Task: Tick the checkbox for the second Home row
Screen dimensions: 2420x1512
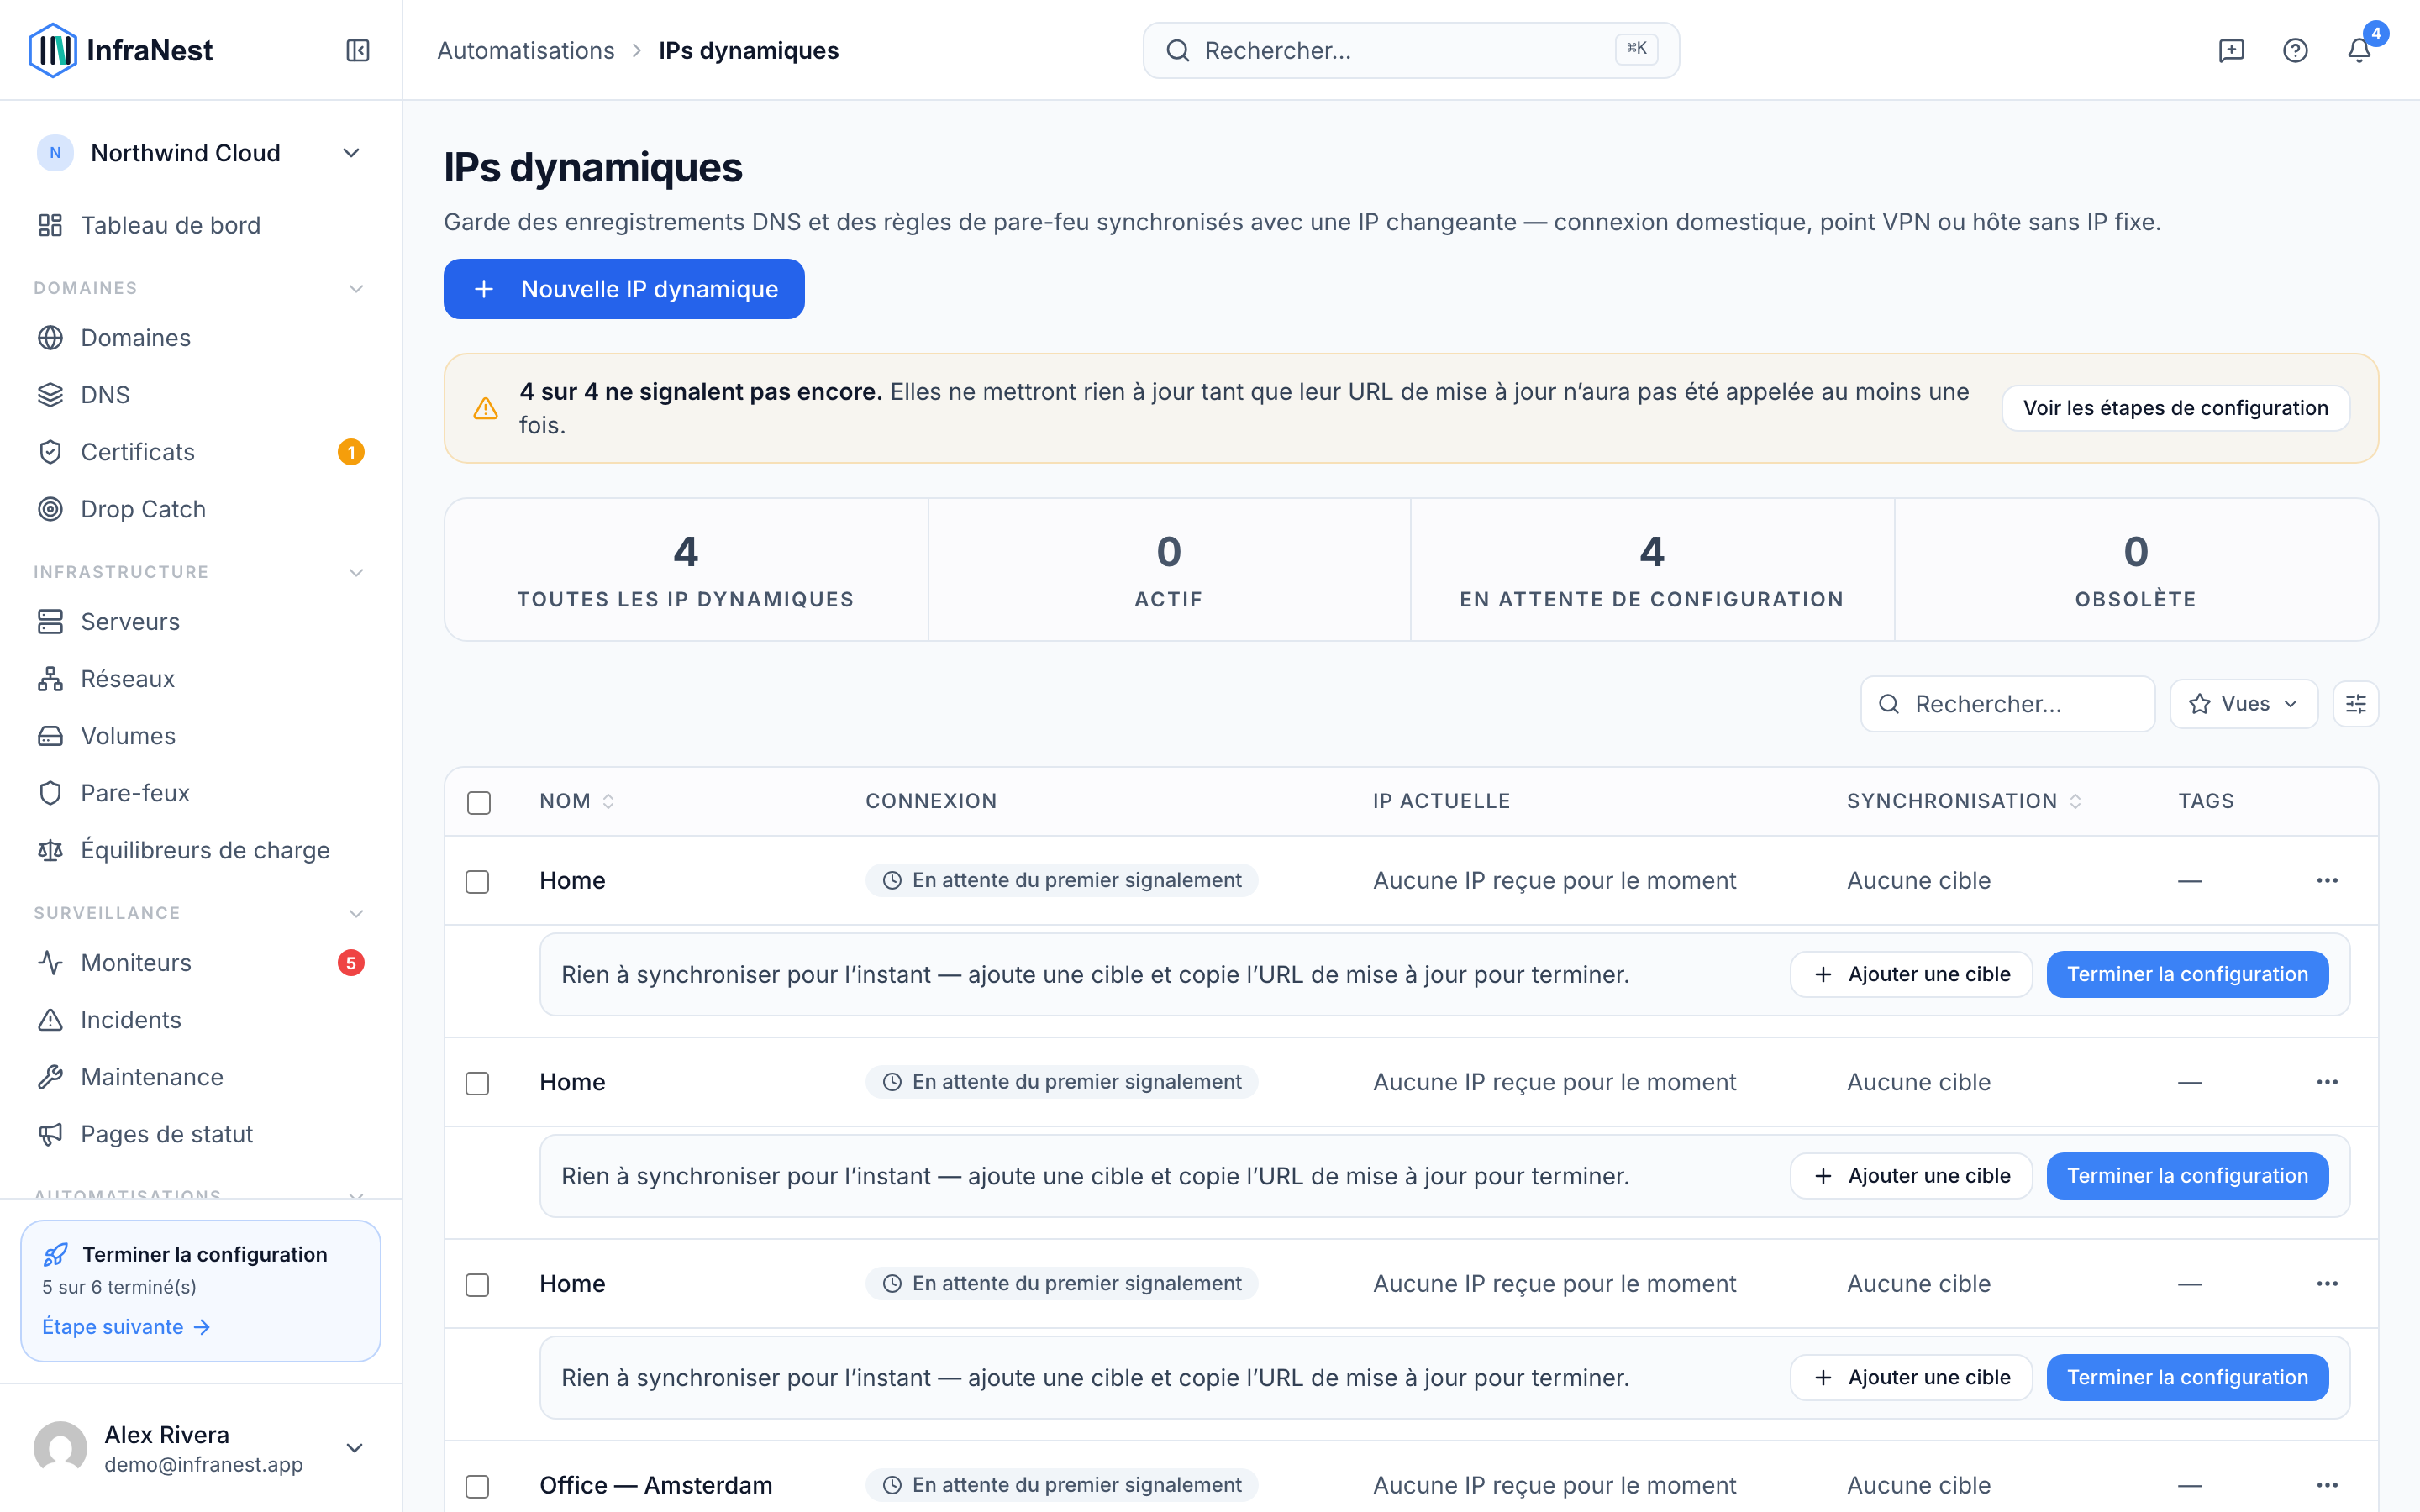Action: 478,1083
